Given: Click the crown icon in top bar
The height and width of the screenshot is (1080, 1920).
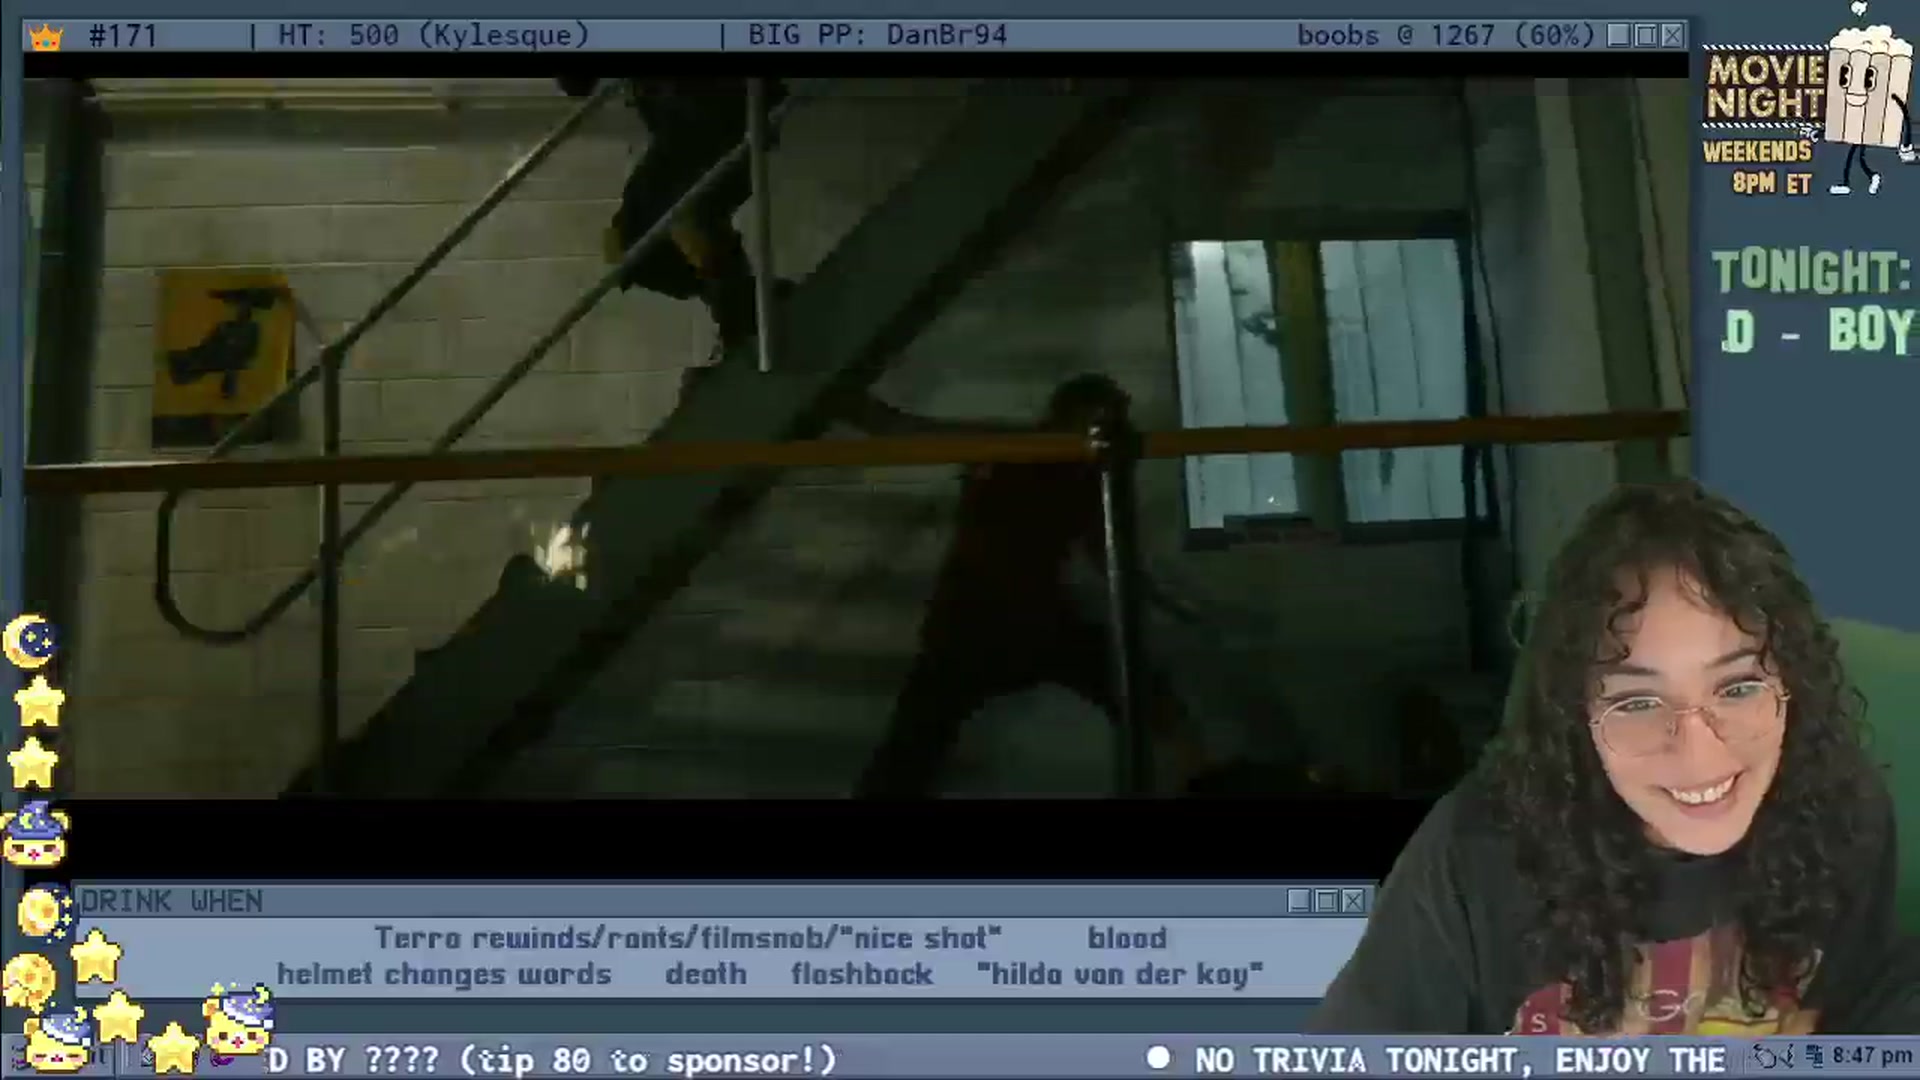Looking at the screenshot, I should pos(46,37).
